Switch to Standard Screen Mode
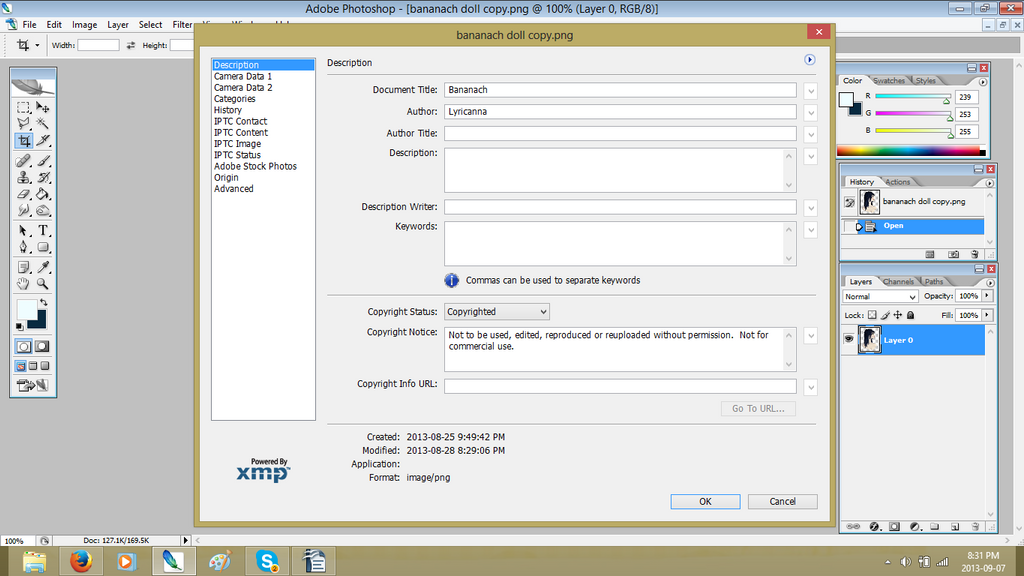 21,366
